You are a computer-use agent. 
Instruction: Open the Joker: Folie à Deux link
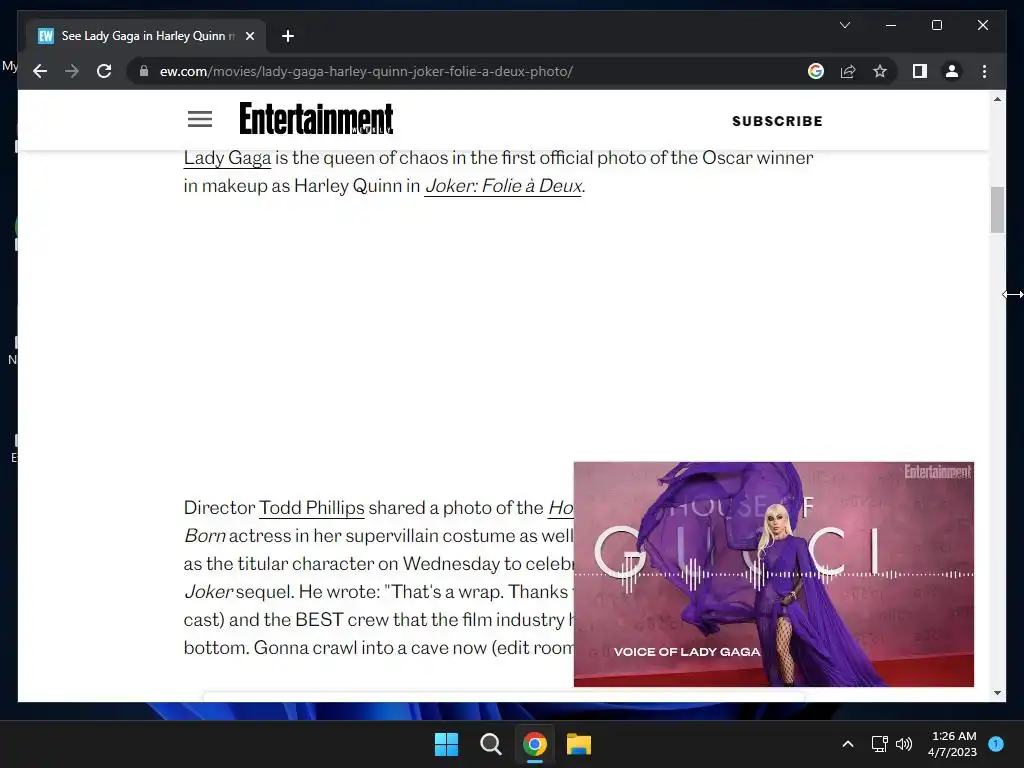[503, 186]
